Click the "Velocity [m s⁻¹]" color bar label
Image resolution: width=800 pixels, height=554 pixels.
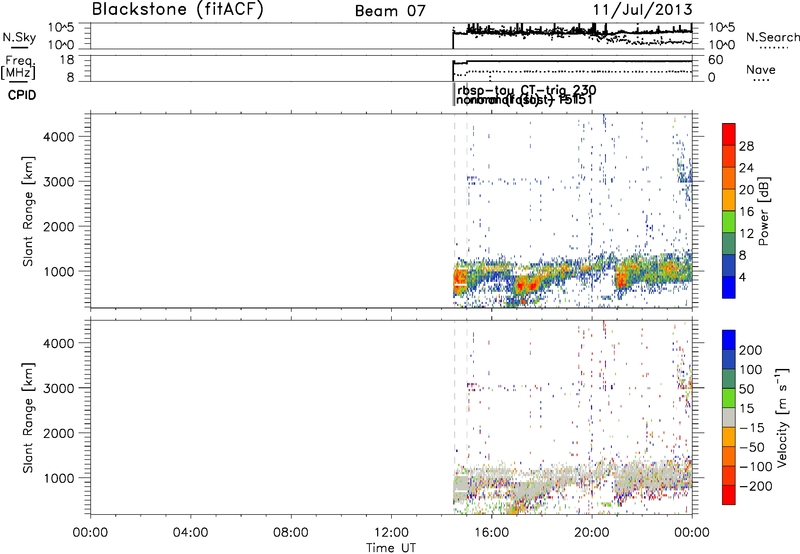[x=782, y=417]
